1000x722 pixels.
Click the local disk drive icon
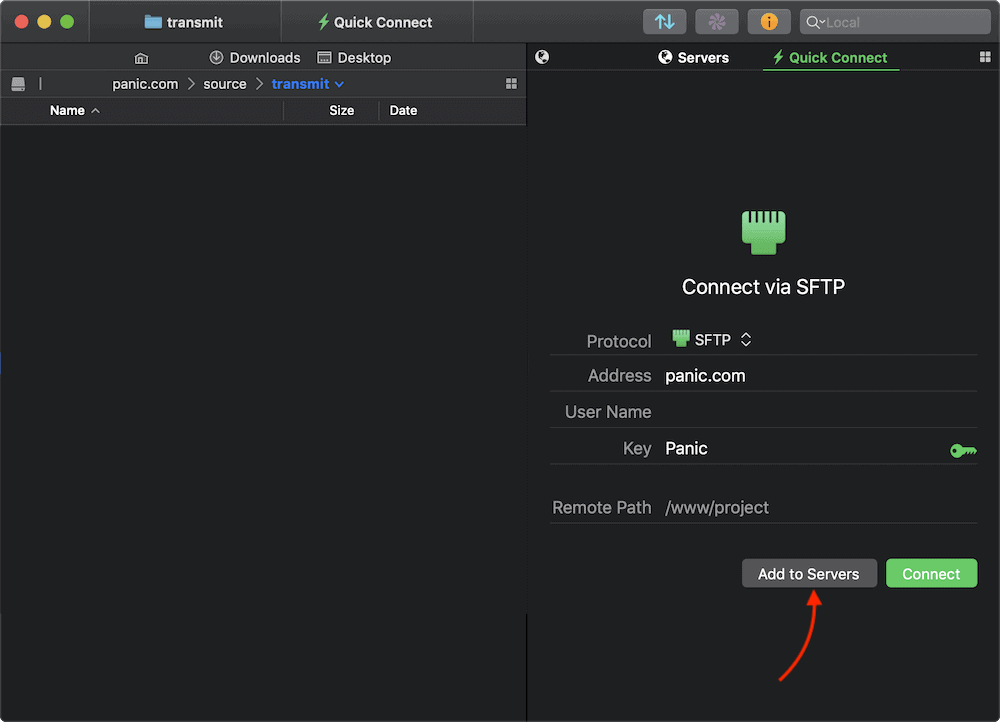18,84
